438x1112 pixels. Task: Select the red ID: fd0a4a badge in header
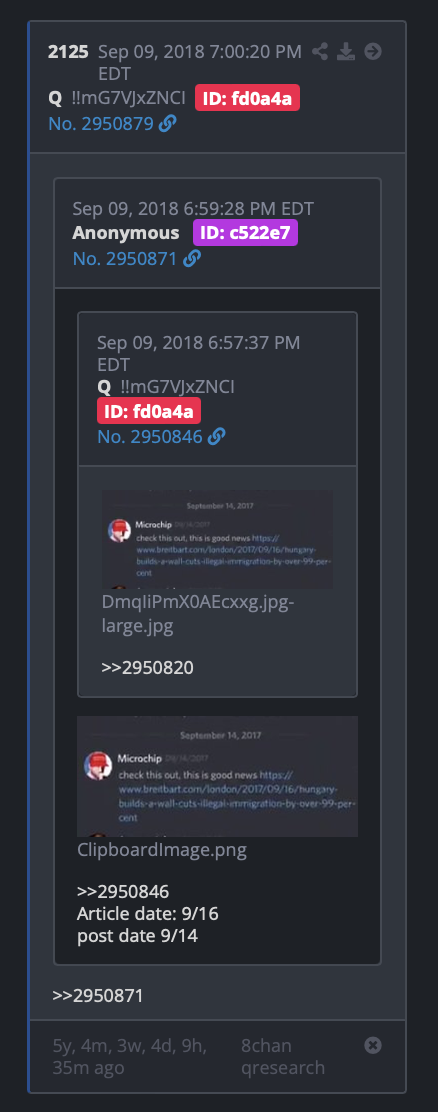(x=247, y=99)
